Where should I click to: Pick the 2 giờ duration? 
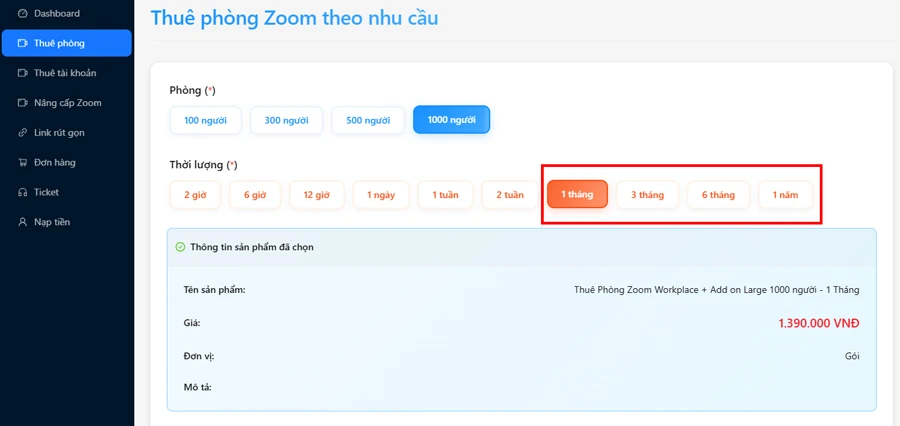195,195
